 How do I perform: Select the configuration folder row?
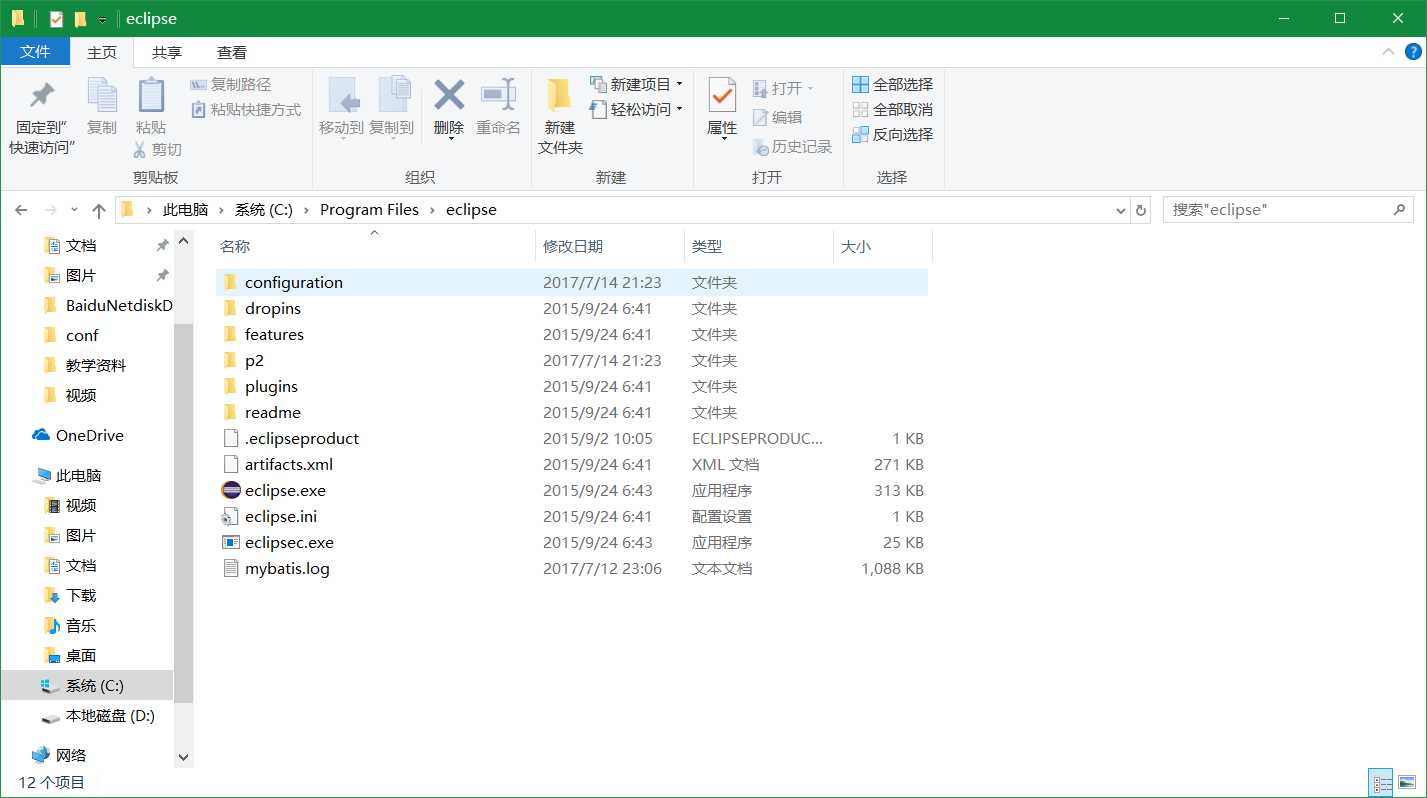[572, 283]
